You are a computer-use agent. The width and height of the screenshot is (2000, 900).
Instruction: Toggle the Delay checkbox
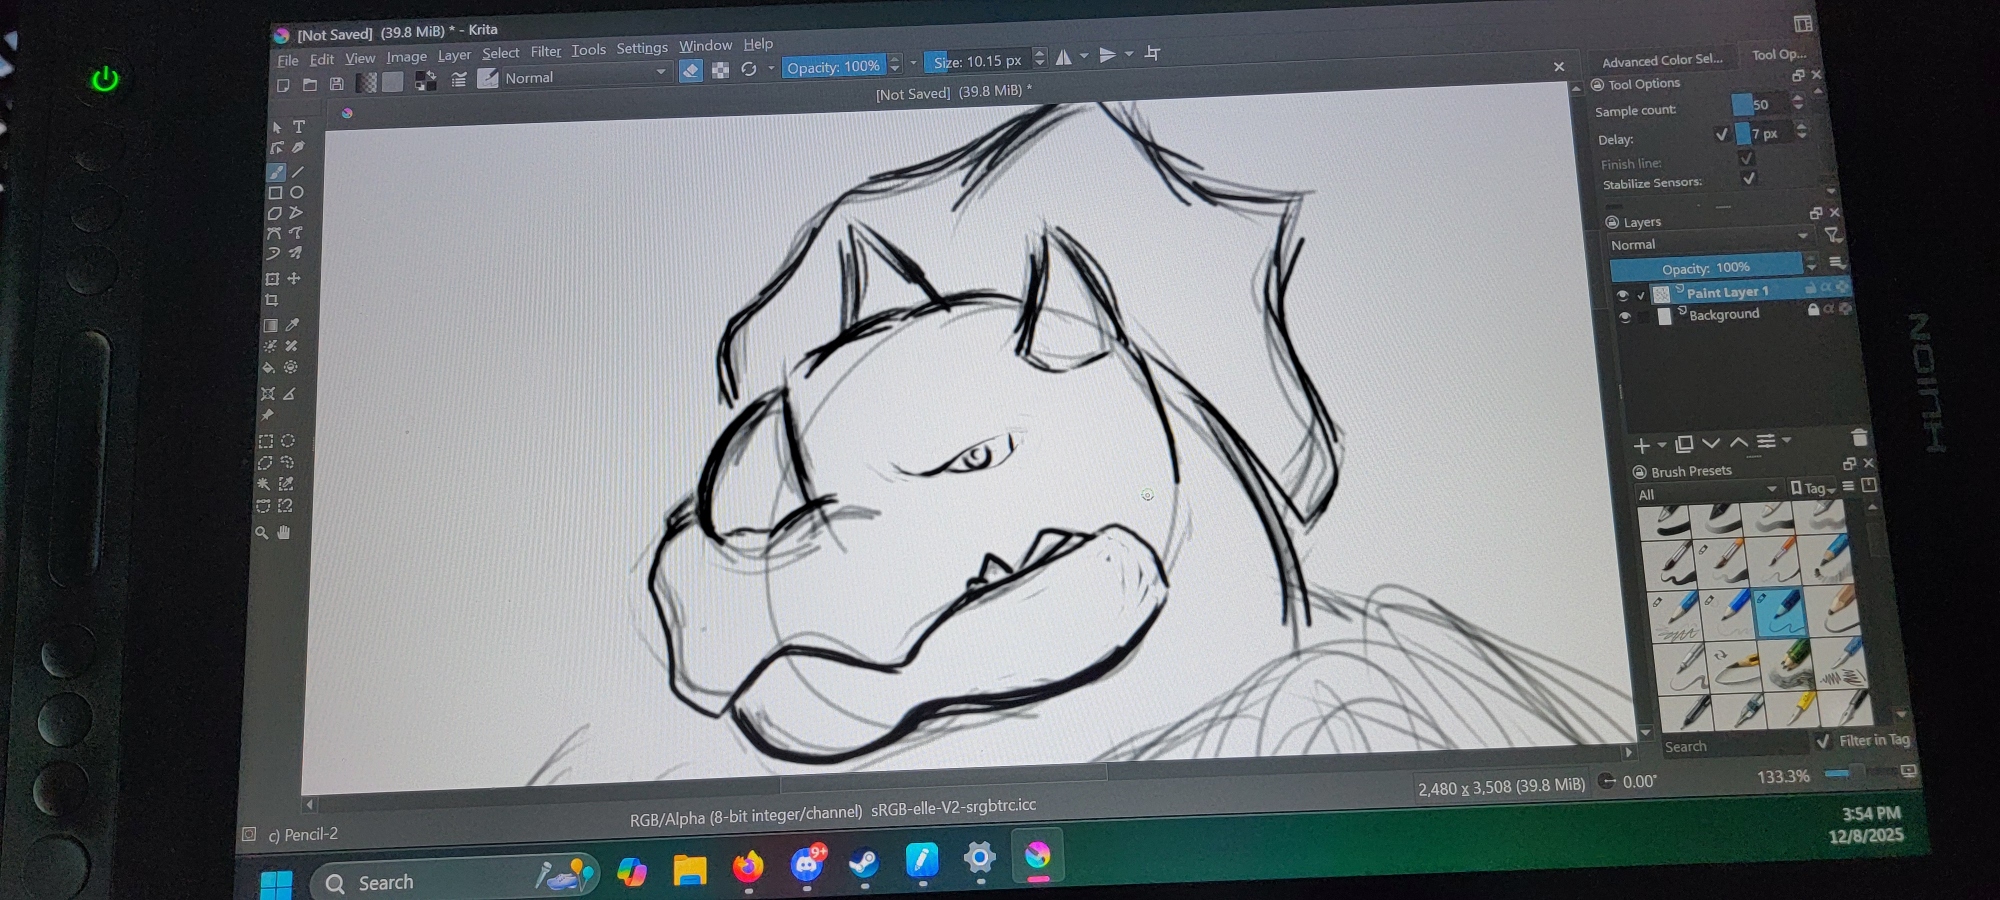click(1721, 134)
